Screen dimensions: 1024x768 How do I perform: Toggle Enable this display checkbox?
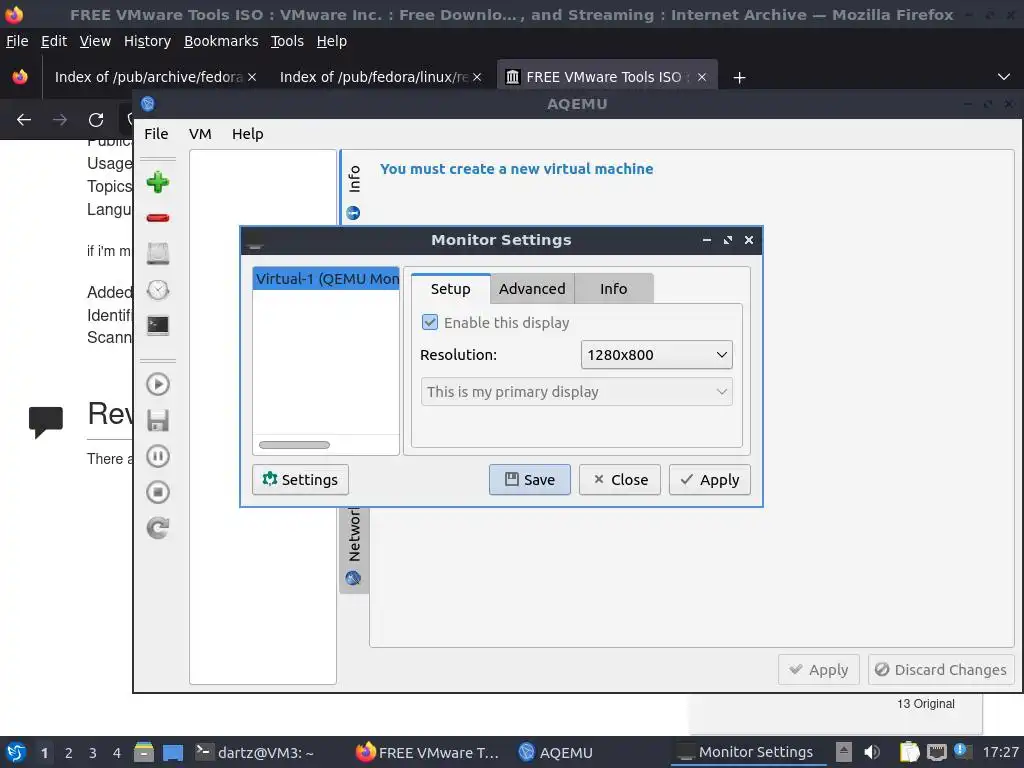click(430, 322)
